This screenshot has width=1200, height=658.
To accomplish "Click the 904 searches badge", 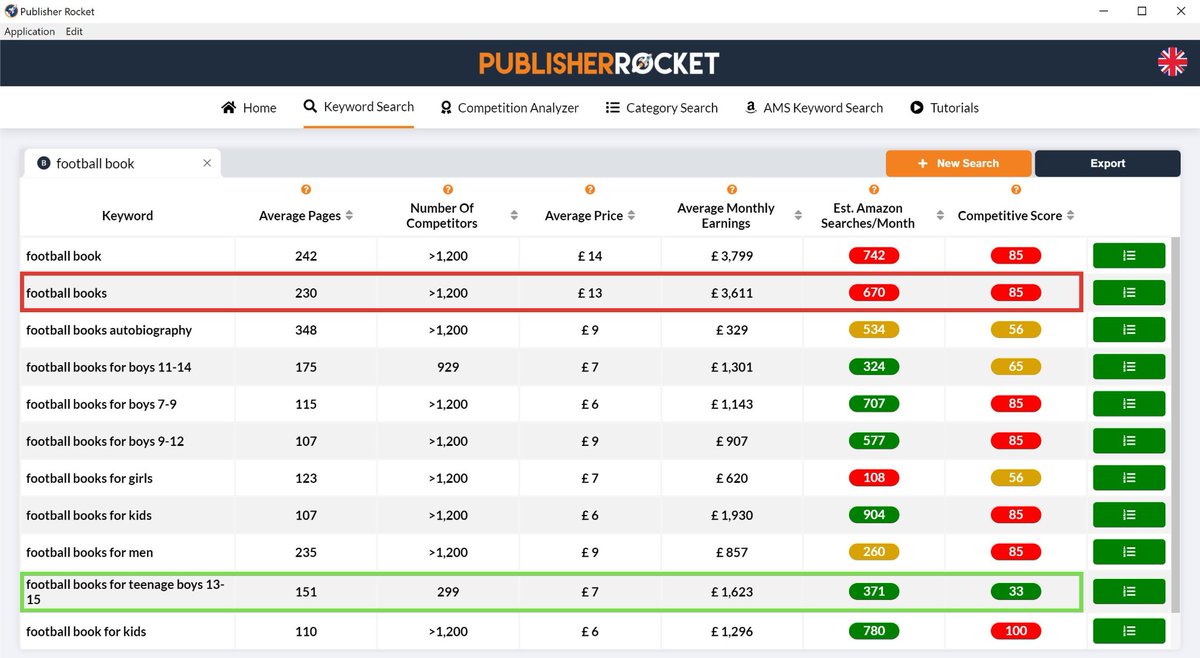I will click(x=874, y=515).
